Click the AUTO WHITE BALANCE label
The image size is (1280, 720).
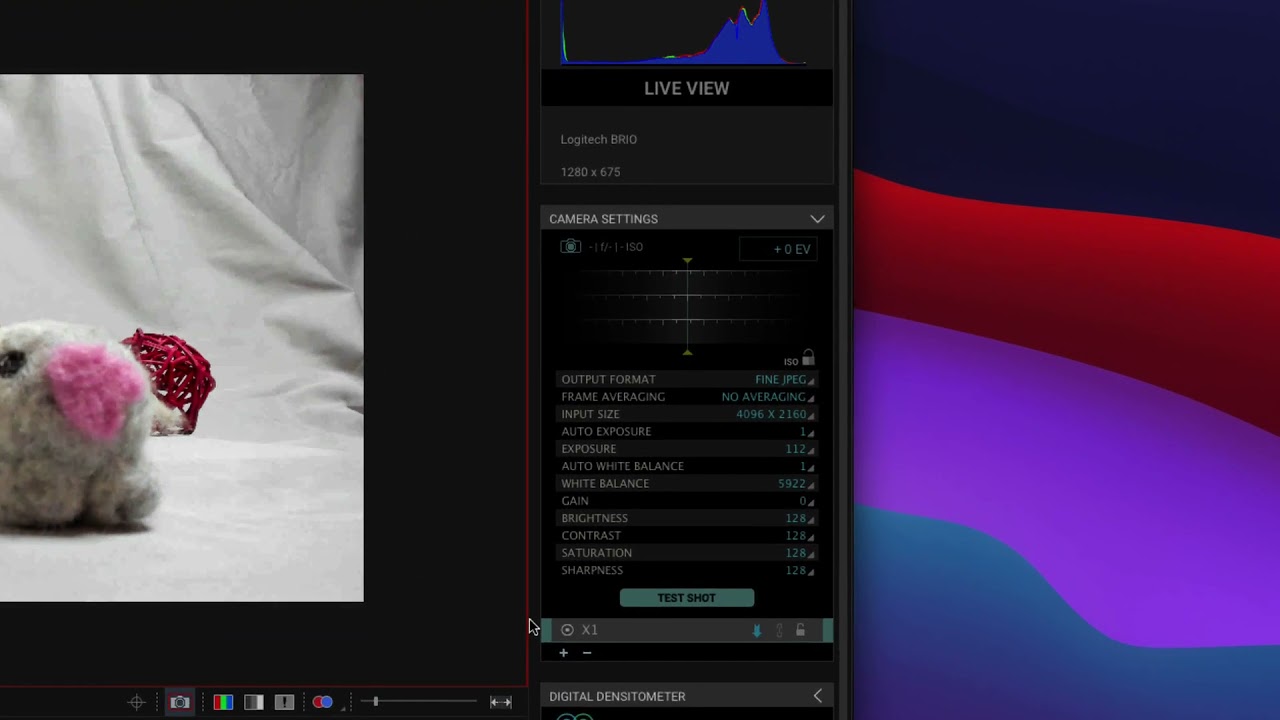[622, 466]
